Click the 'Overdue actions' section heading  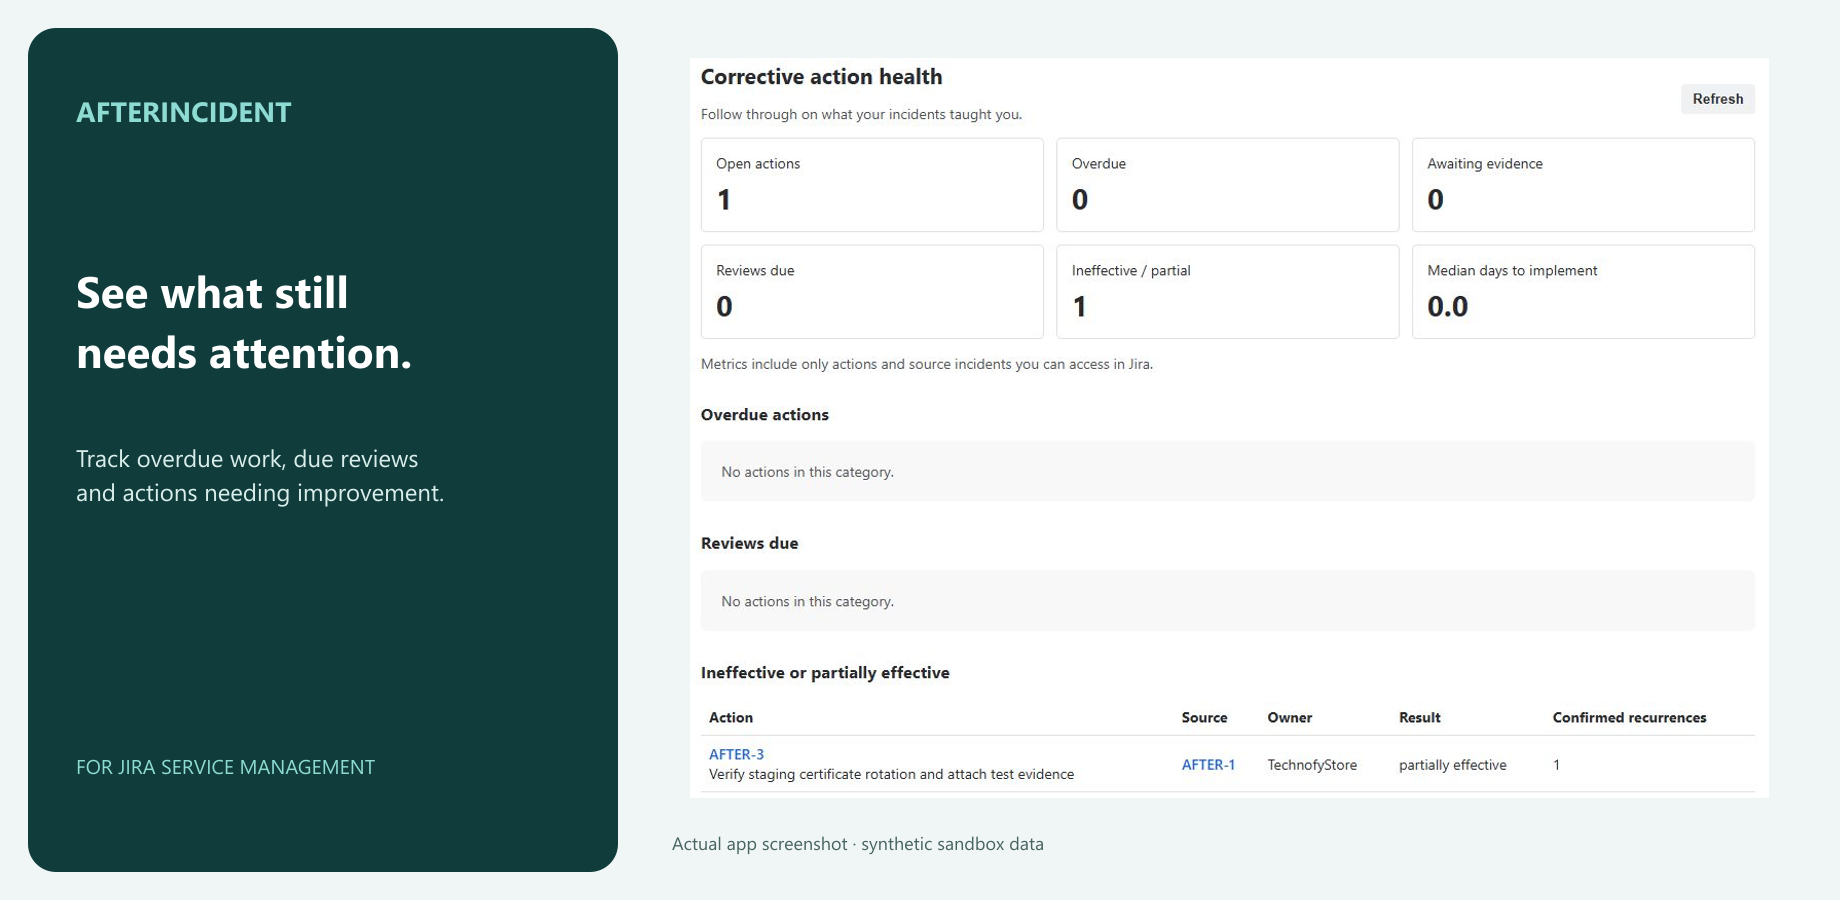[x=764, y=414]
